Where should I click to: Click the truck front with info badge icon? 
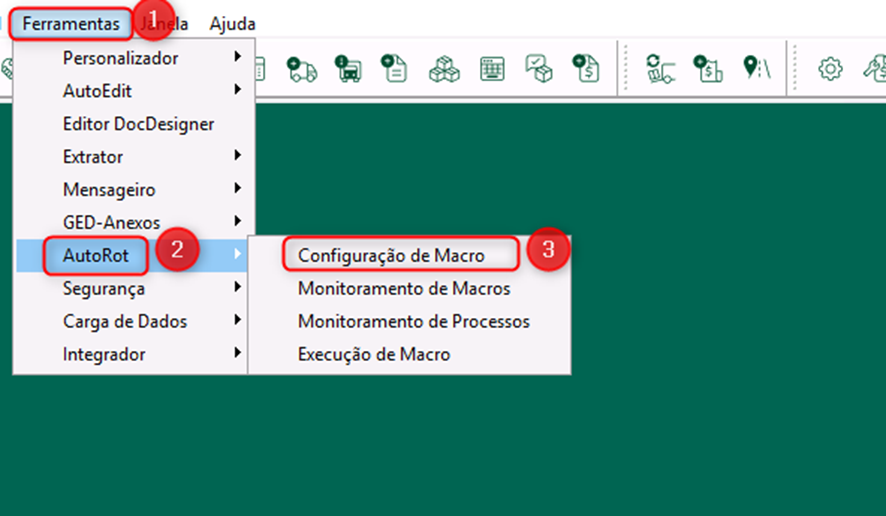click(x=348, y=69)
